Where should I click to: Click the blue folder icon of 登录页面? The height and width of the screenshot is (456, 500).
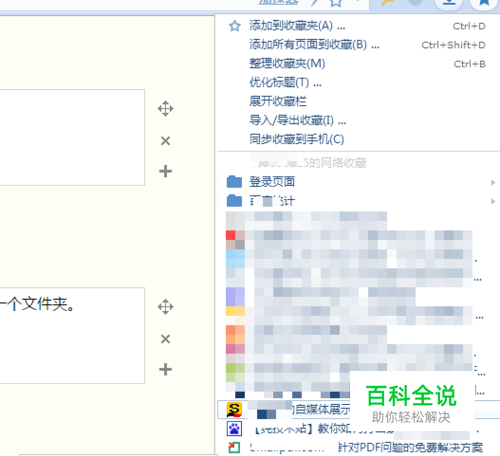[234, 182]
